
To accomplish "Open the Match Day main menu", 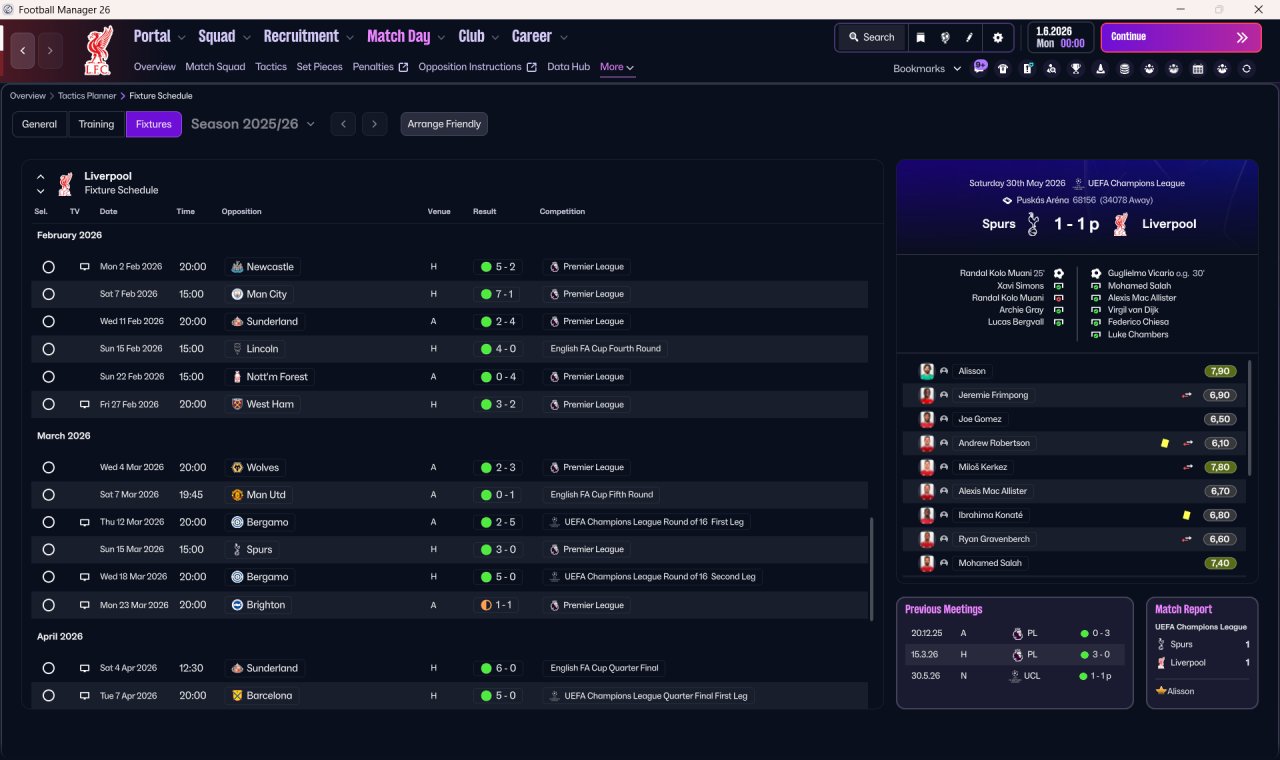I will click(x=398, y=37).
